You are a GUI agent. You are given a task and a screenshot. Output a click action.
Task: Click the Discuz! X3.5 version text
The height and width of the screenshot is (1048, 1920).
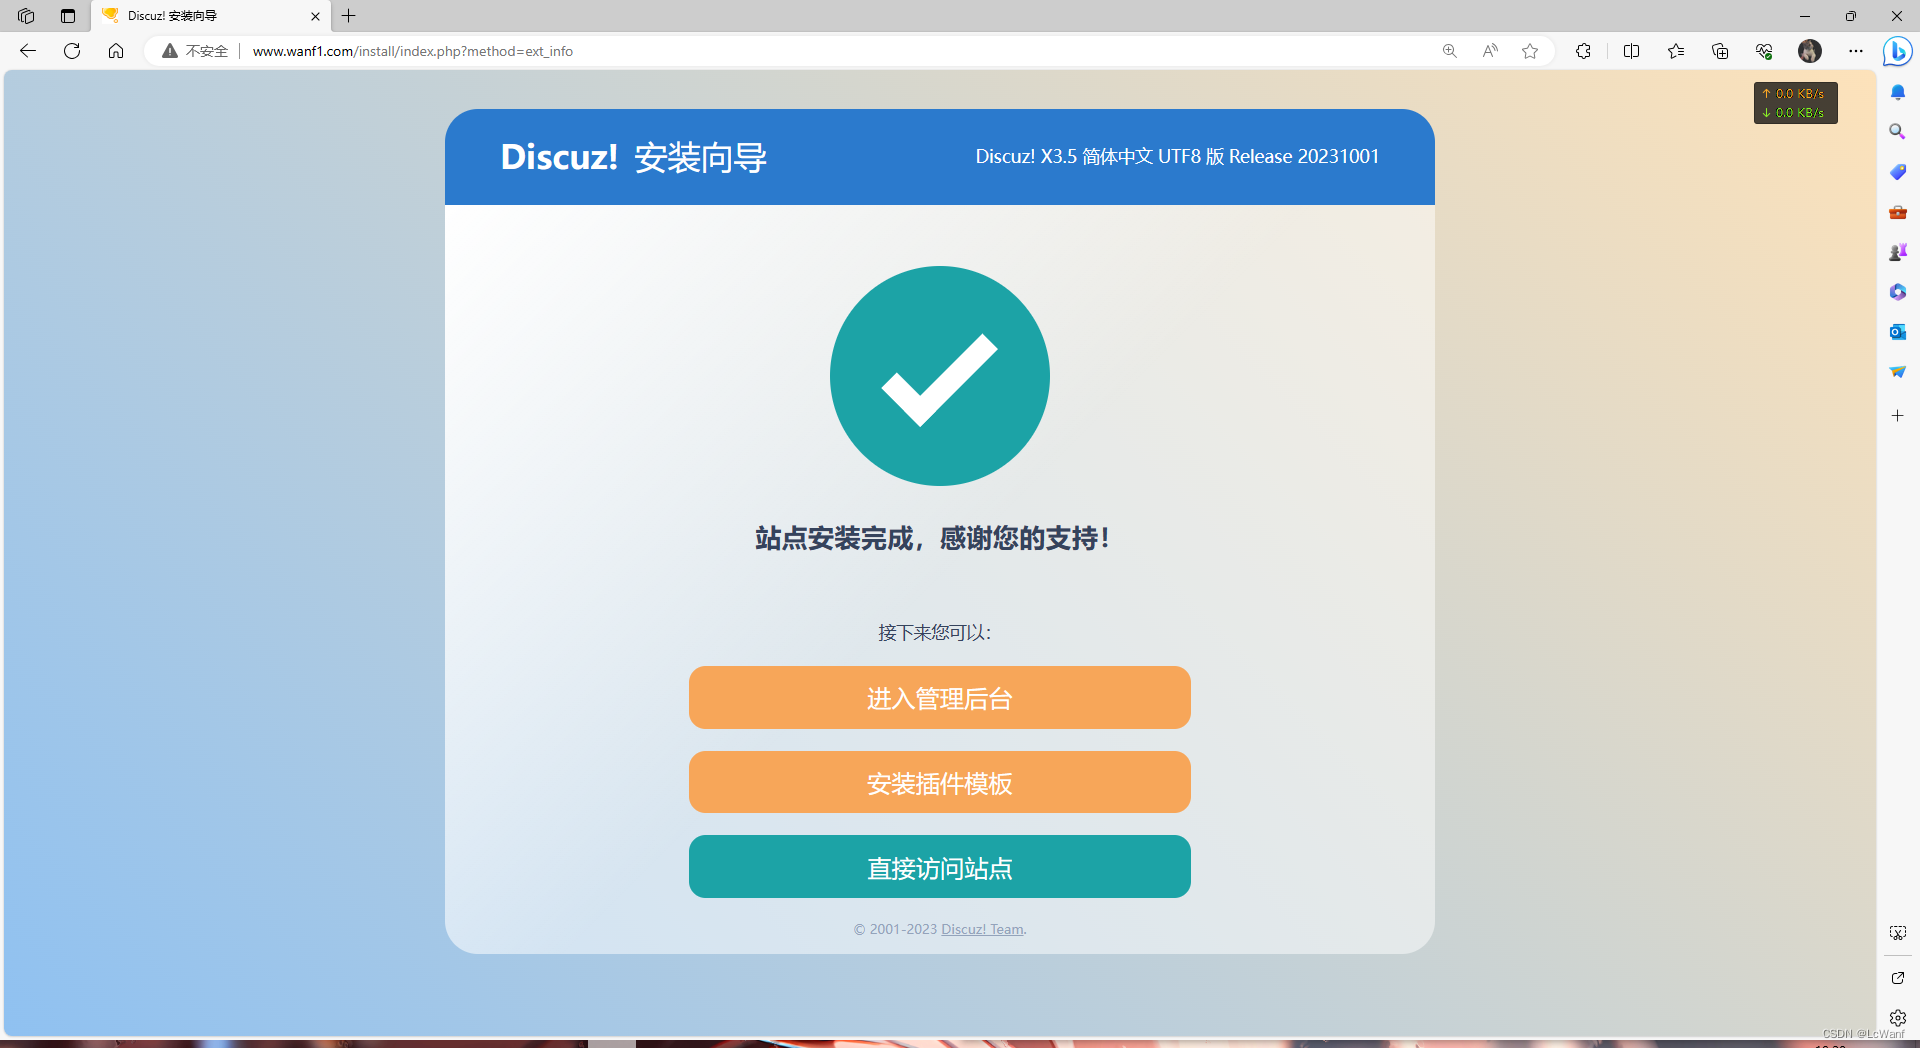coord(1177,157)
